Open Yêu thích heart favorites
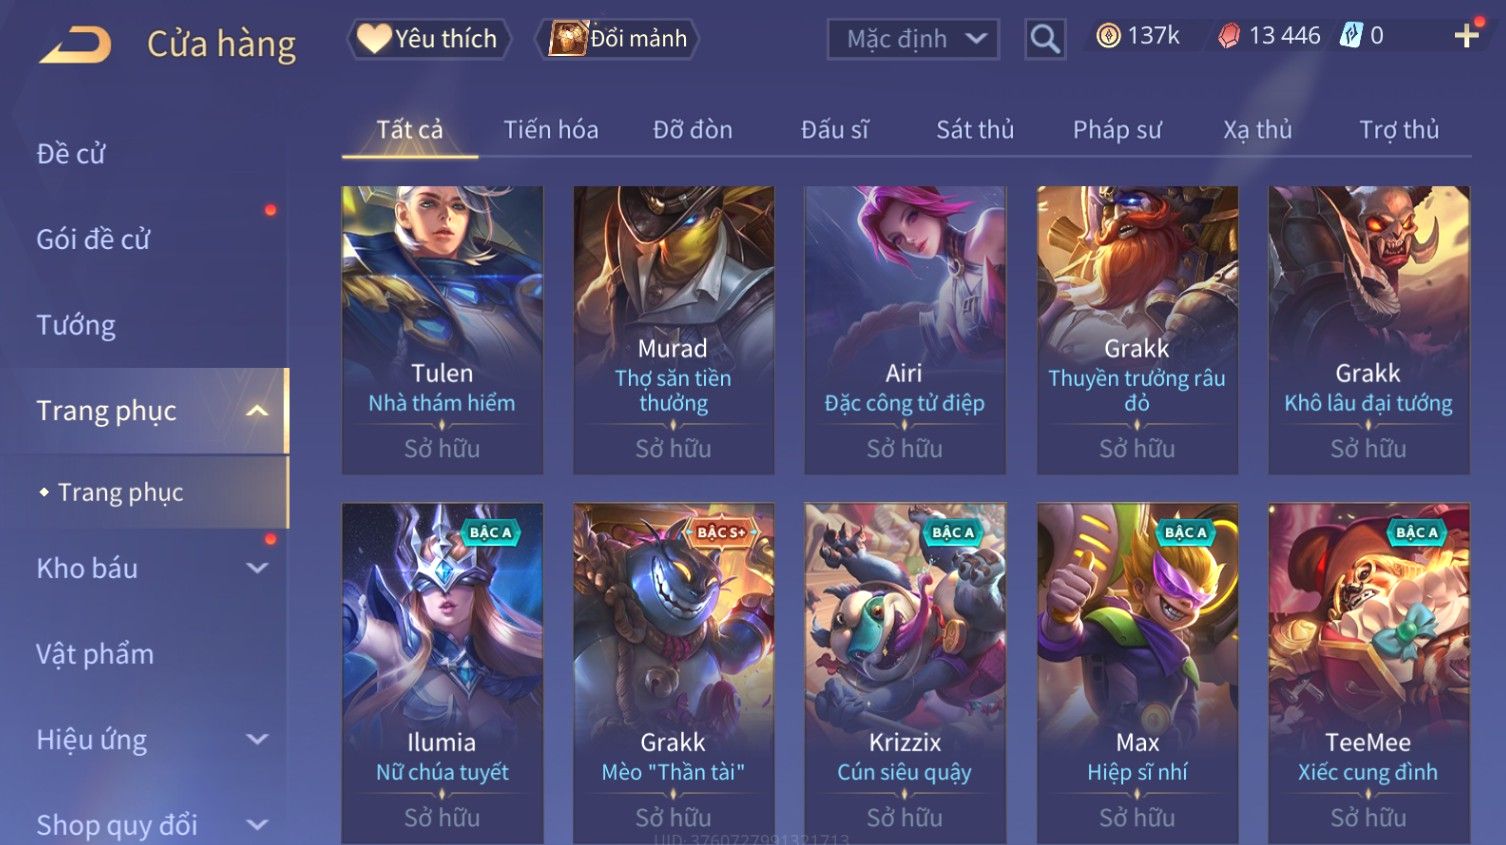Image resolution: width=1506 pixels, height=845 pixels. click(x=429, y=39)
